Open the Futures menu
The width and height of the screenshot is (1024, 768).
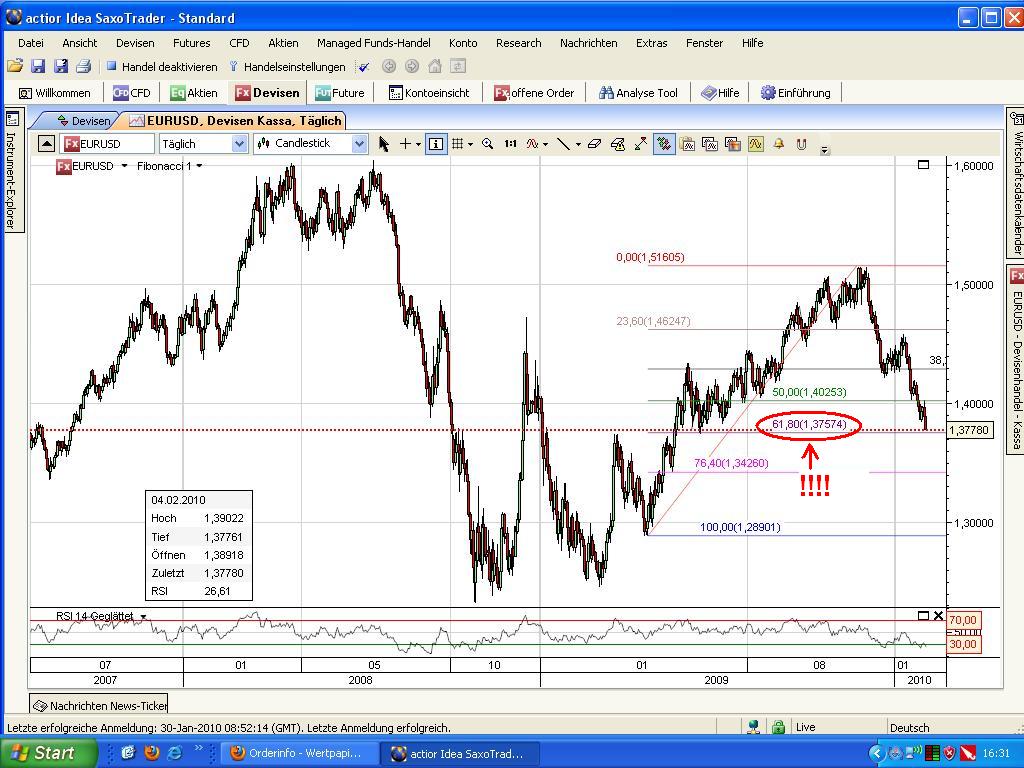click(191, 43)
